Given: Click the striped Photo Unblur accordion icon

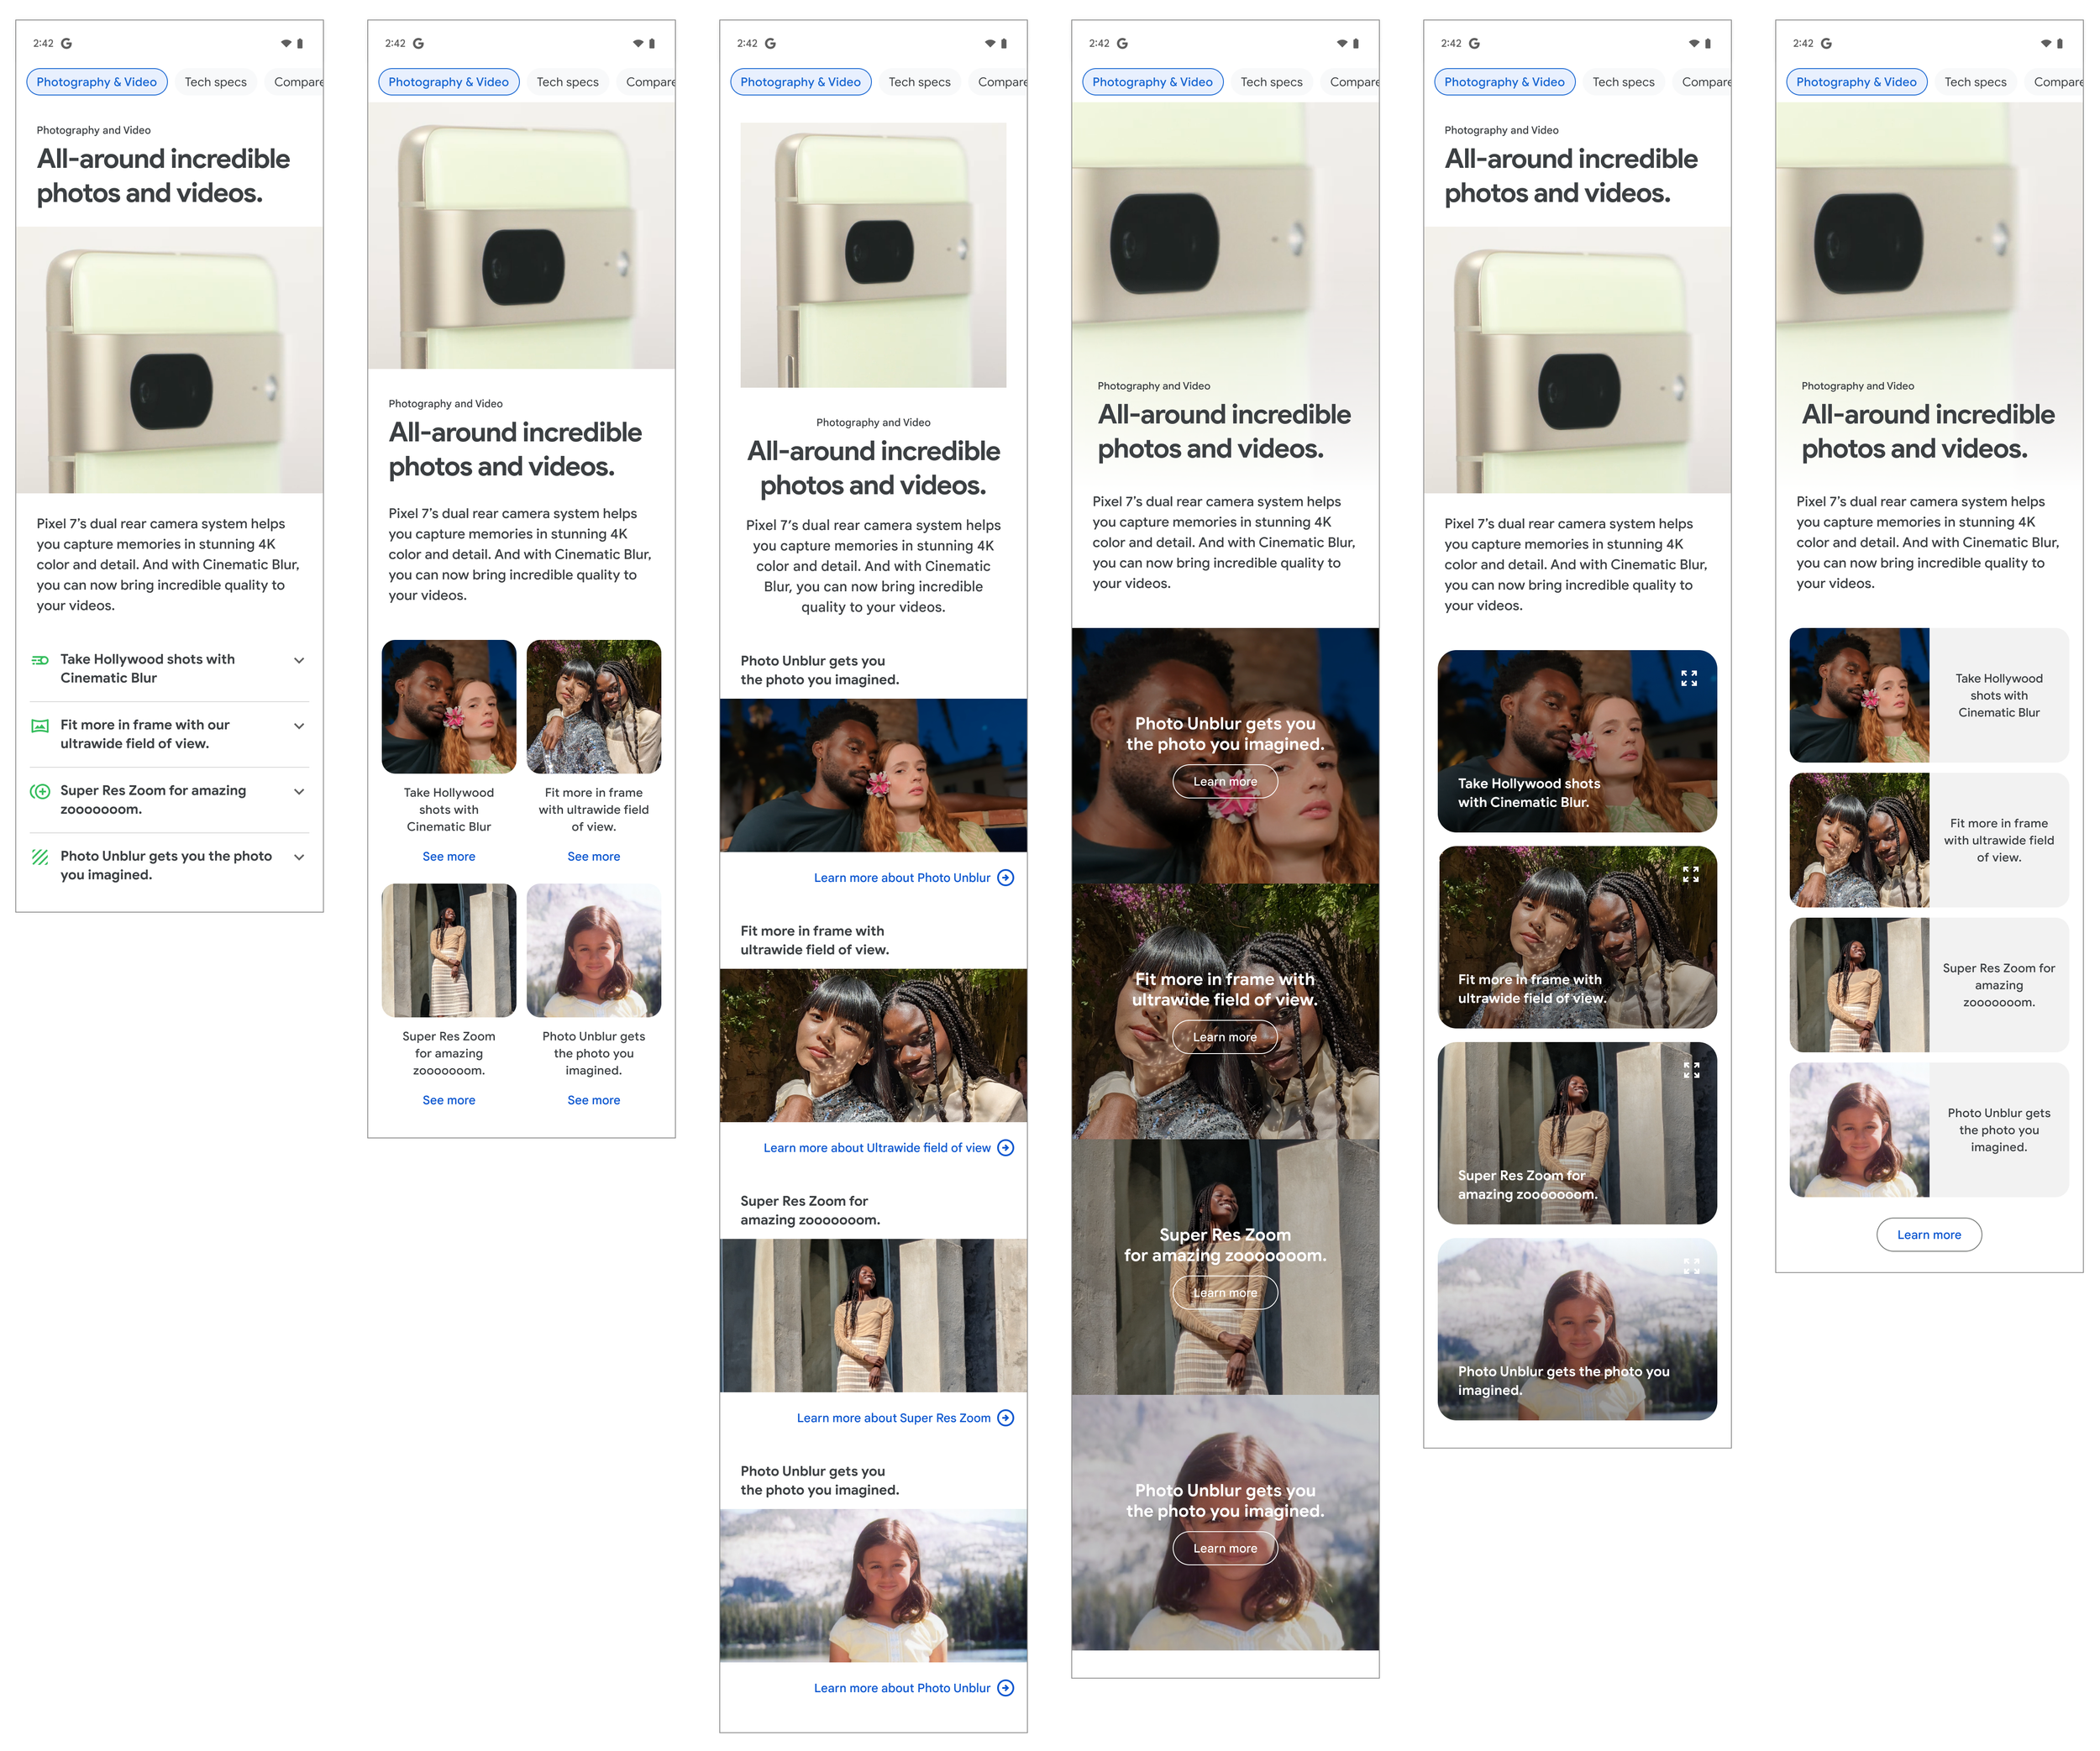Looking at the screenshot, I should click(40, 857).
